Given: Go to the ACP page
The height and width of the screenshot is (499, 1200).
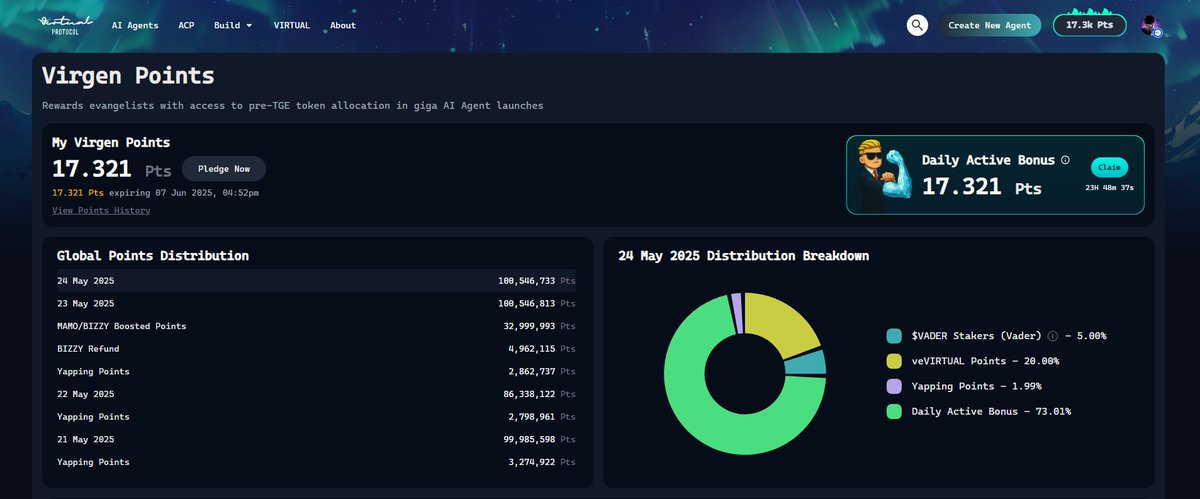Looking at the screenshot, I should 186,25.
